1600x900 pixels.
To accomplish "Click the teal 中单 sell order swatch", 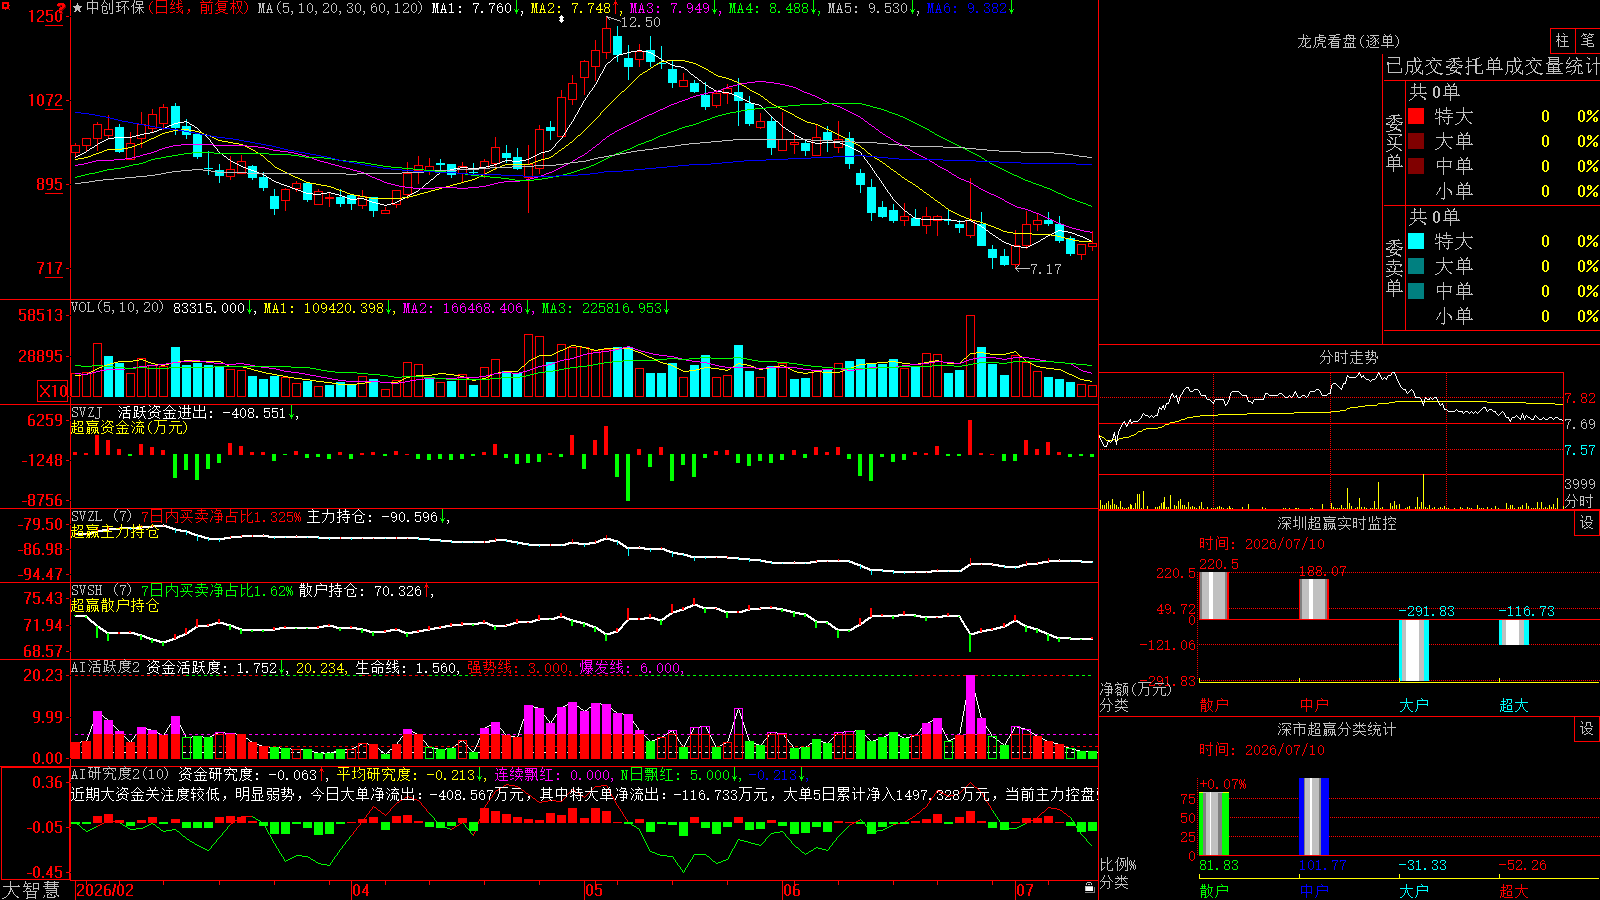I will [x=1416, y=291].
